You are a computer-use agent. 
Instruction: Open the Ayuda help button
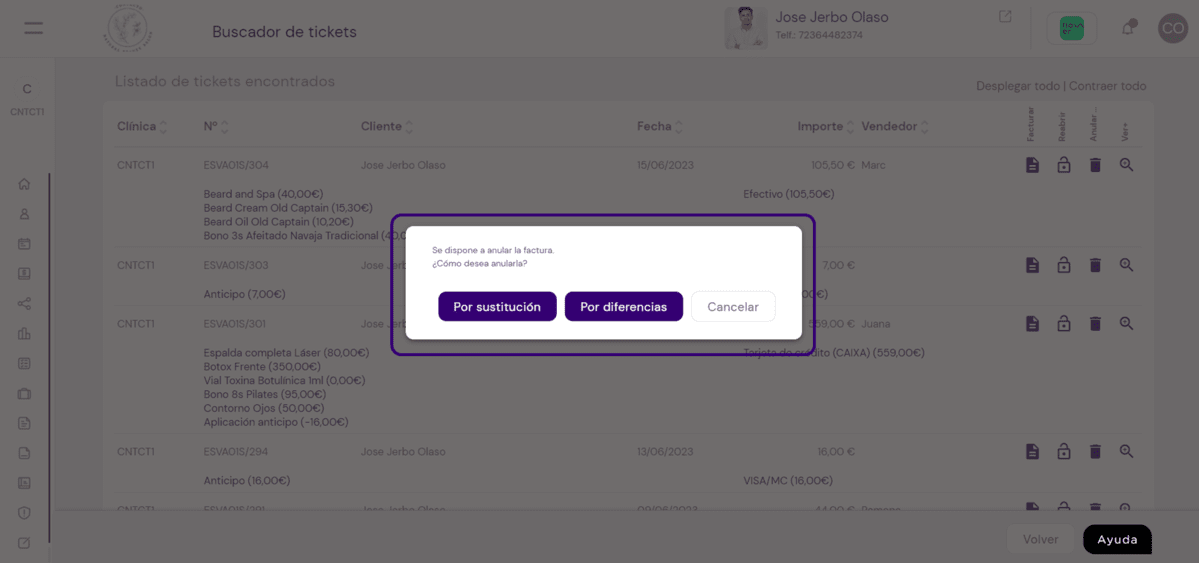click(1117, 539)
